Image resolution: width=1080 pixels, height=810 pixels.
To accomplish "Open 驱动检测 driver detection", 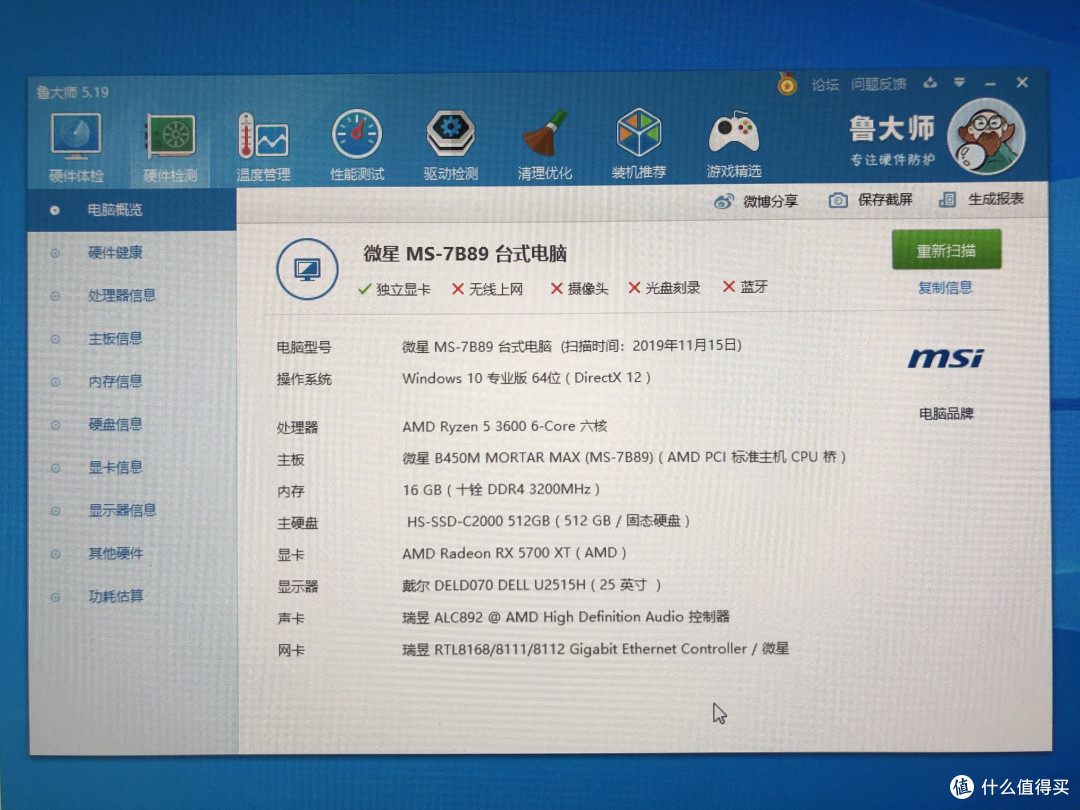I will [450, 145].
